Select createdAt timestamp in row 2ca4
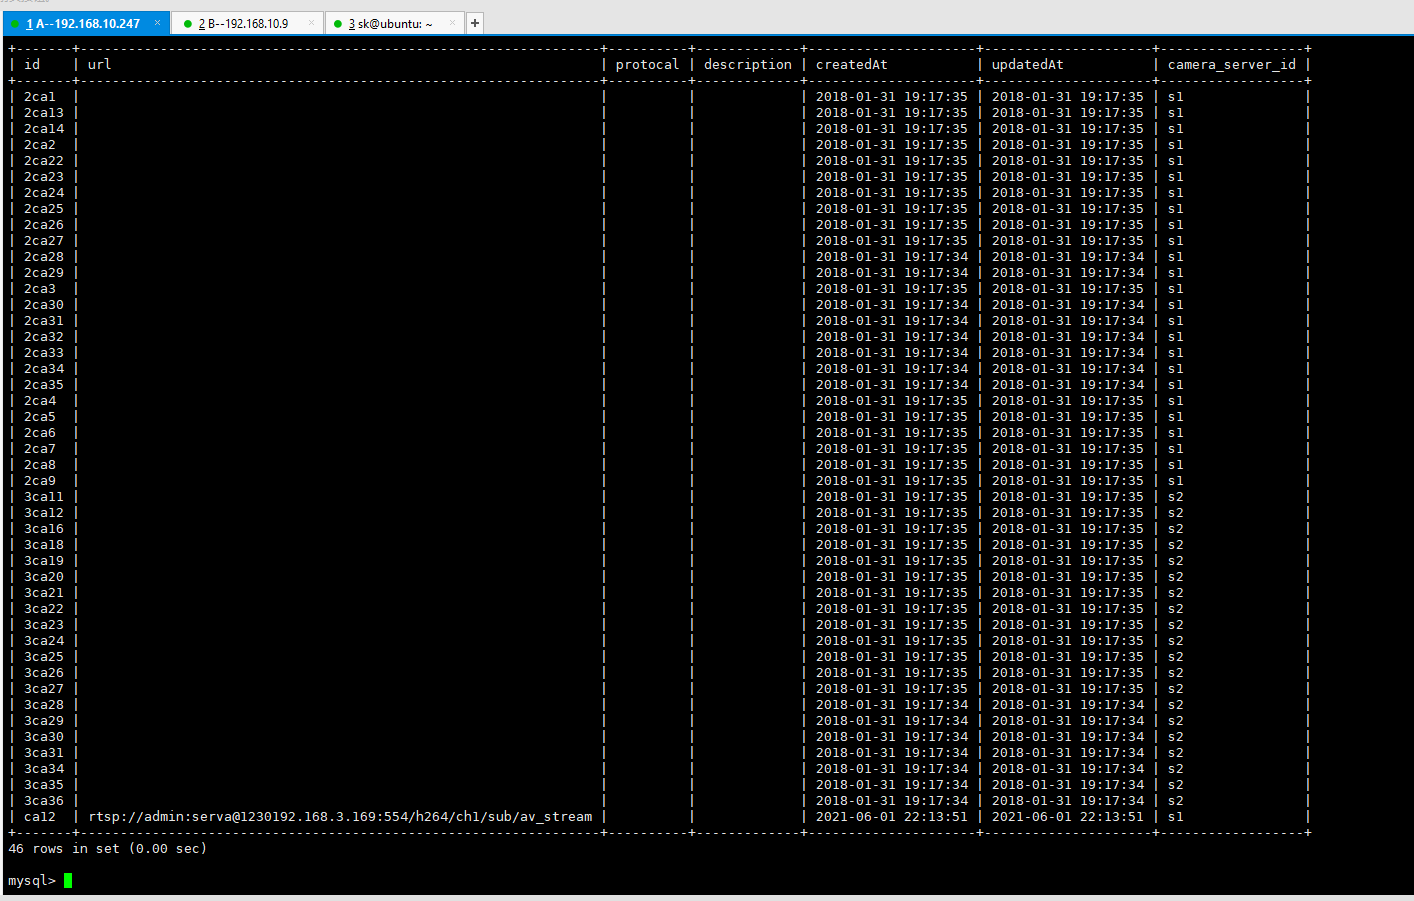This screenshot has height=901, width=1414. coord(891,400)
